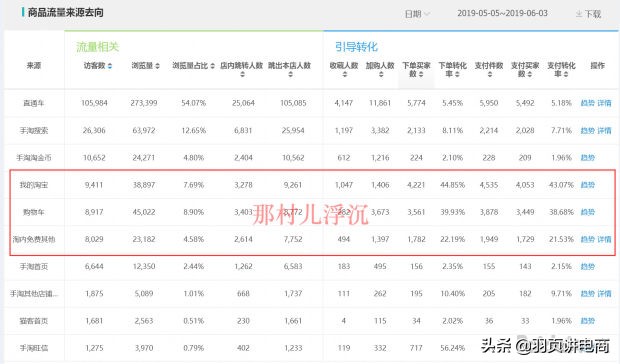Click the 下载 download button
Image resolution: width=620 pixels, height=364 pixels.
589,14
